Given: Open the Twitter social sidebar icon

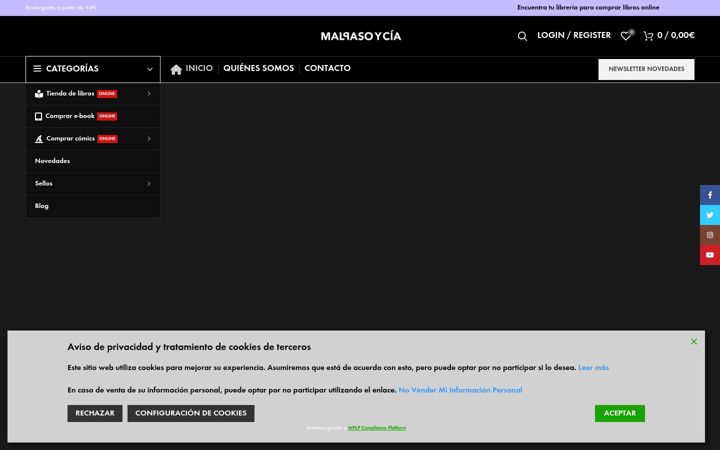Looking at the screenshot, I should [x=710, y=215].
